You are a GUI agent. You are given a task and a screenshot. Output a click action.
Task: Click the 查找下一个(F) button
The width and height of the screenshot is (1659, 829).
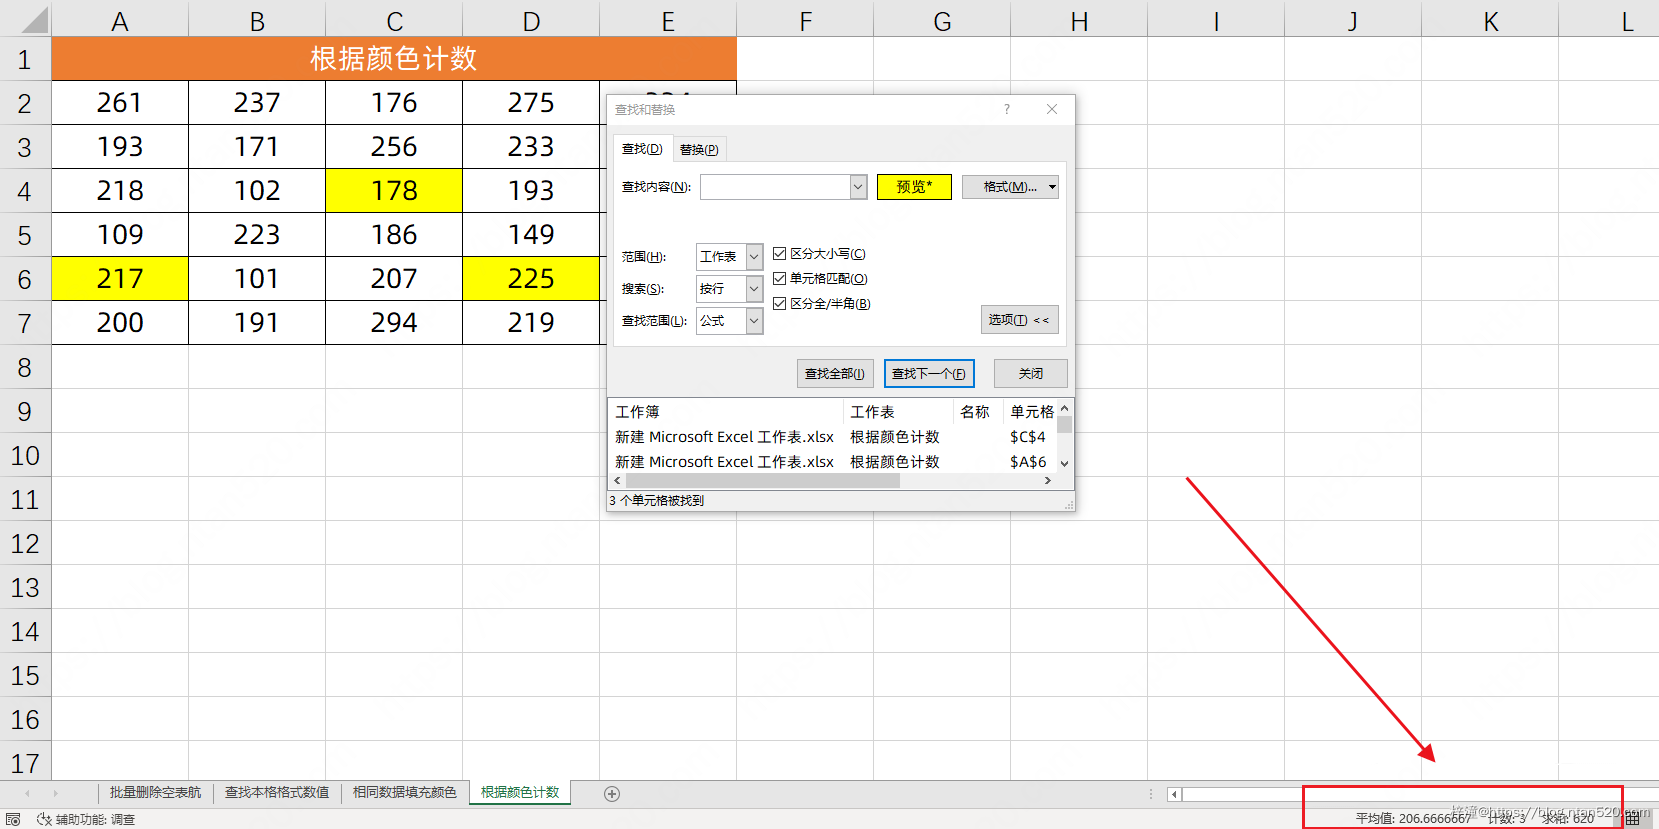929,374
